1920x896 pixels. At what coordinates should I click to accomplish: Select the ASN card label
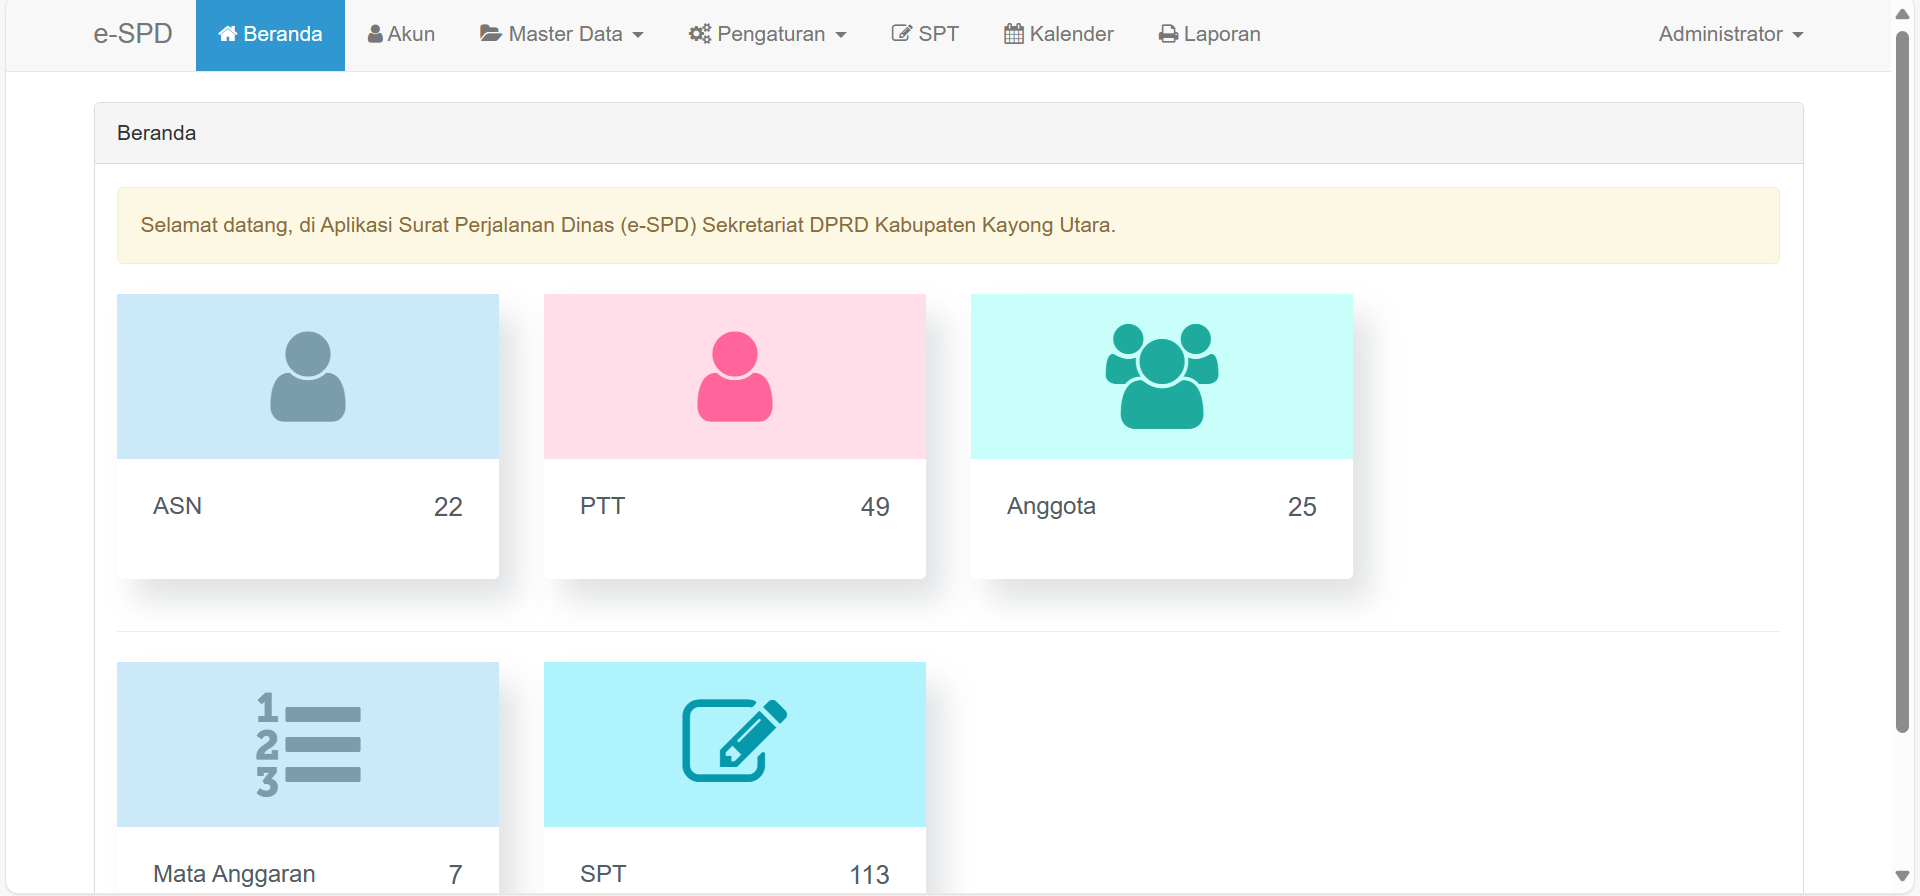(177, 506)
